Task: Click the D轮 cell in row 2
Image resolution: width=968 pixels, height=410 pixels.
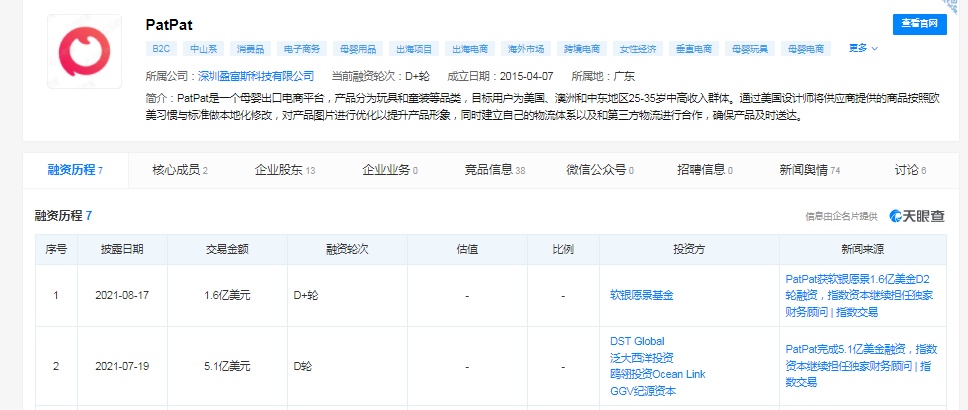Action: (347, 366)
